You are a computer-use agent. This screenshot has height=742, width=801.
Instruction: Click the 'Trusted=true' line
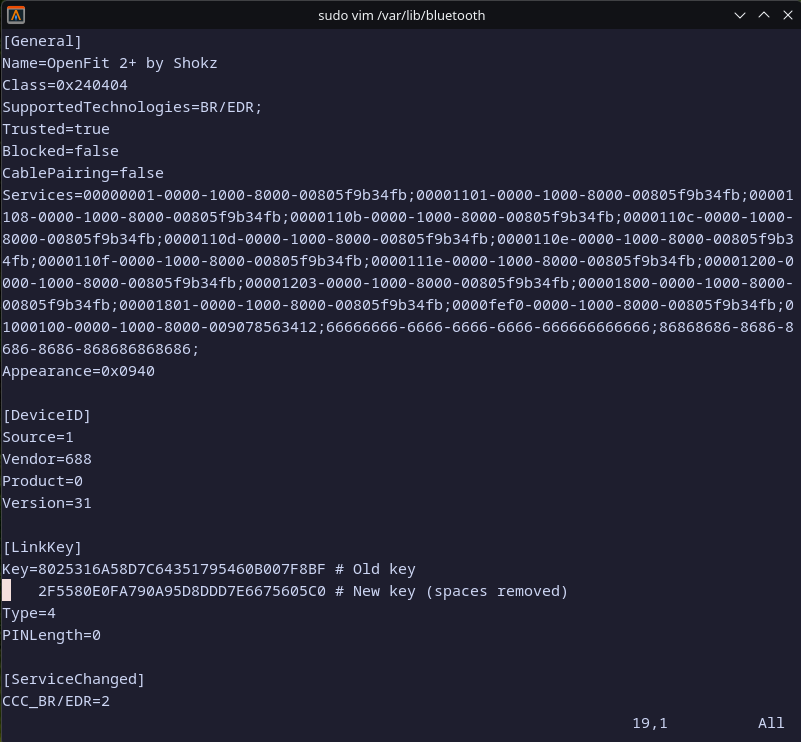(56, 129)
